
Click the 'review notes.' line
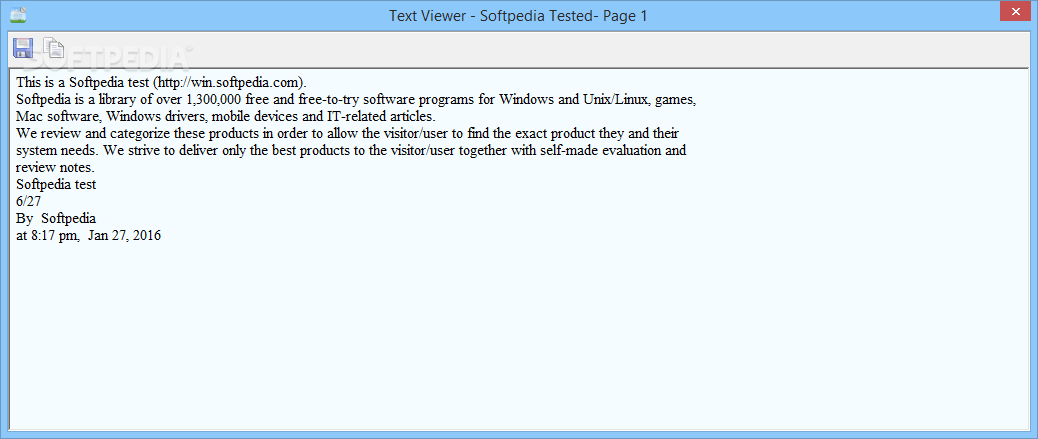point(55,167)
